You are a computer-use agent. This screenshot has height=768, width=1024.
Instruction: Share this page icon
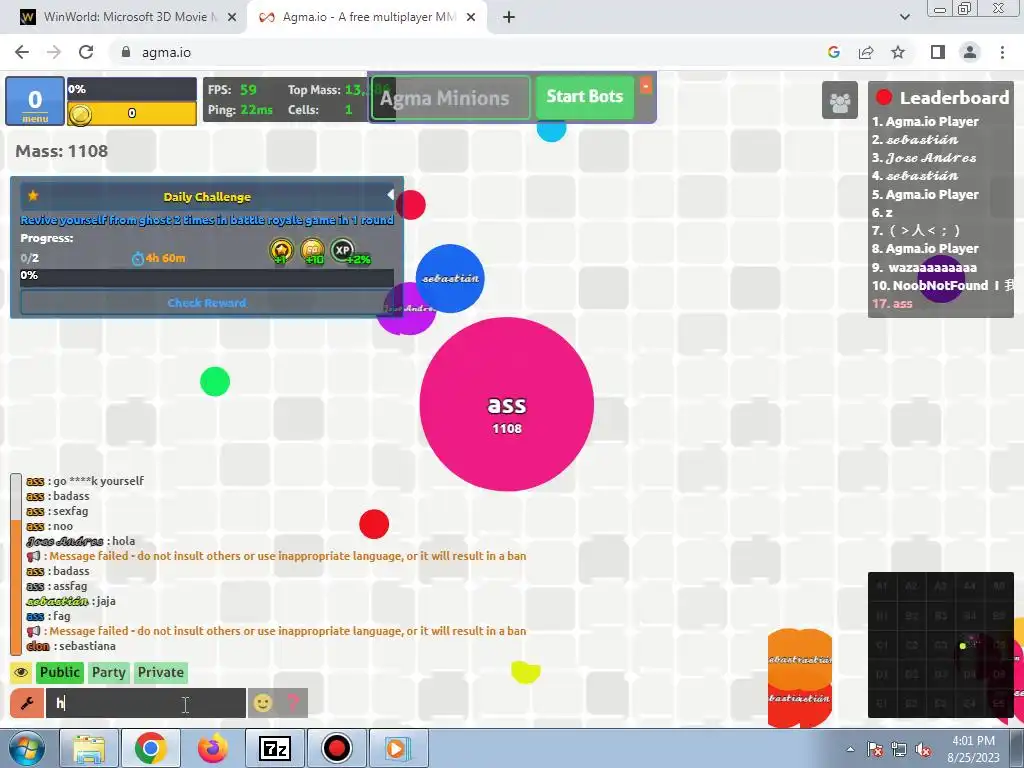click(x=866, y=52)
